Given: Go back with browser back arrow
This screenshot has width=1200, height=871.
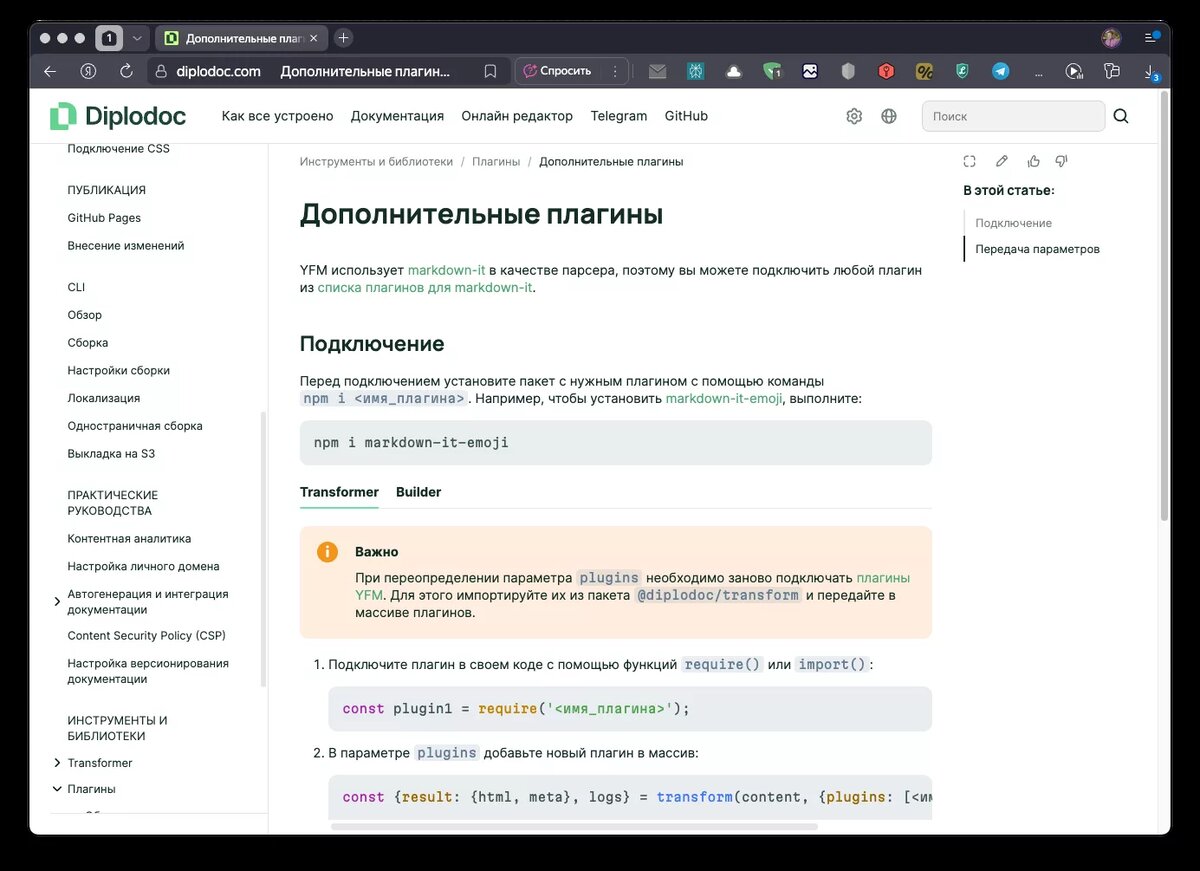Looking at the screenshot, I should click(50, 71).
